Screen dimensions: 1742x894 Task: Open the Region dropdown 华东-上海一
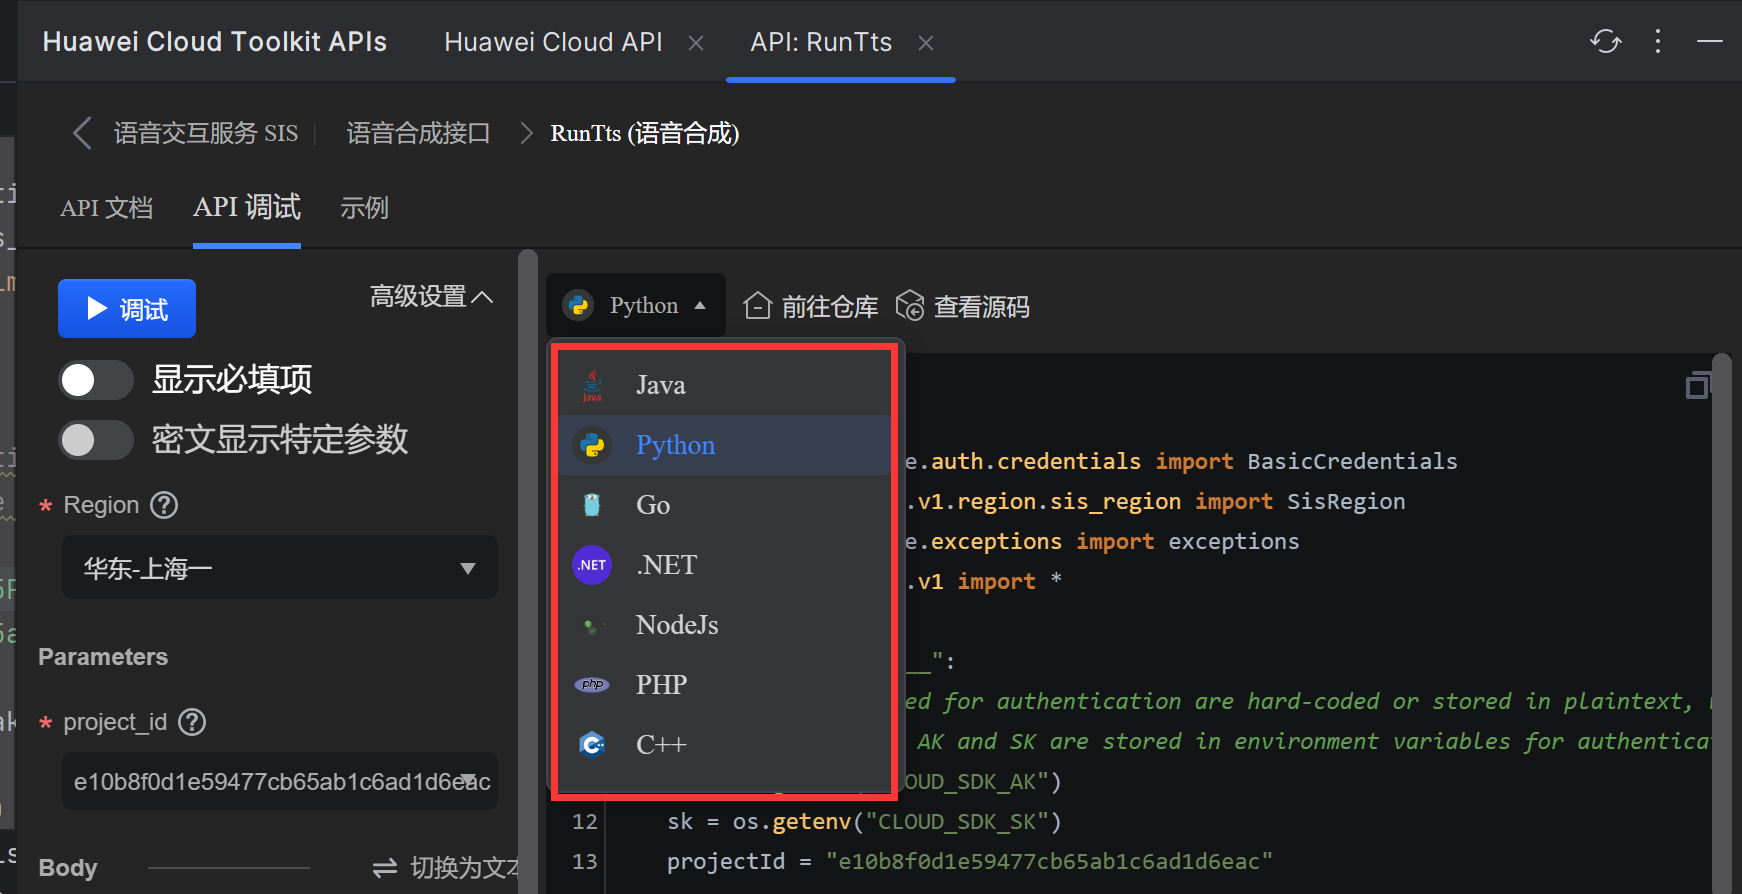(280, 568)
